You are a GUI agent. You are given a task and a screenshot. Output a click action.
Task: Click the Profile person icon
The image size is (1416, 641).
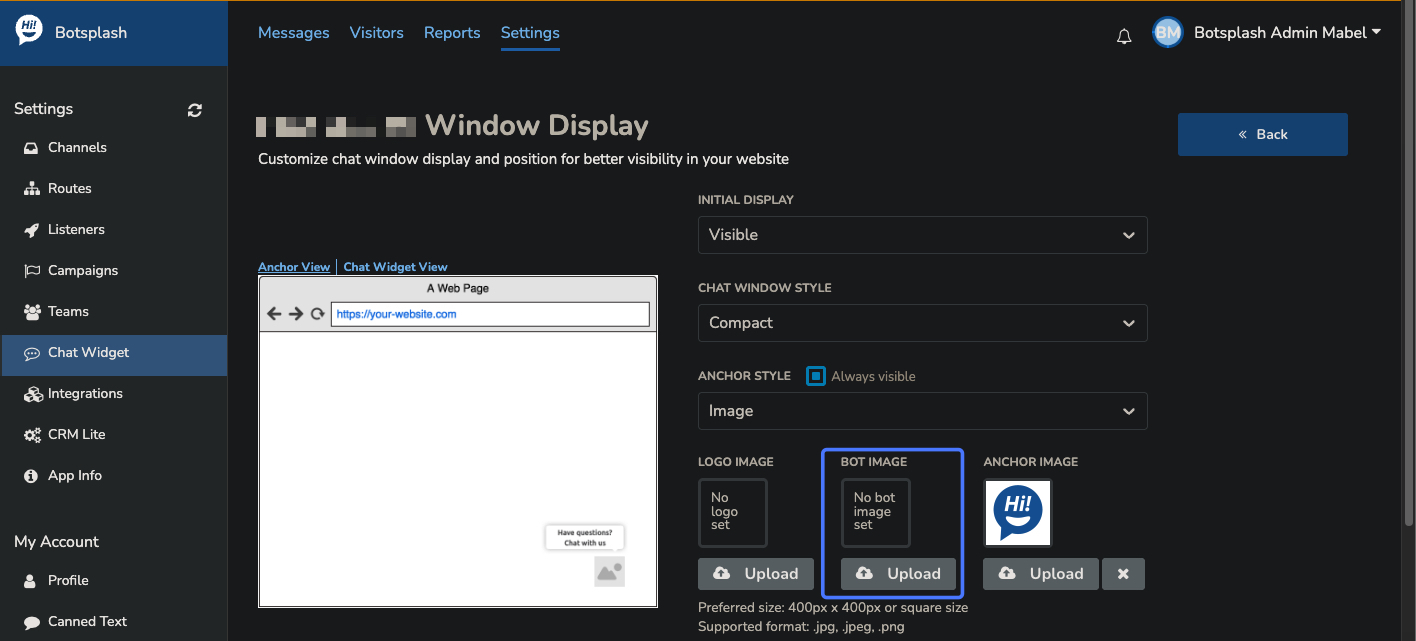31,581
